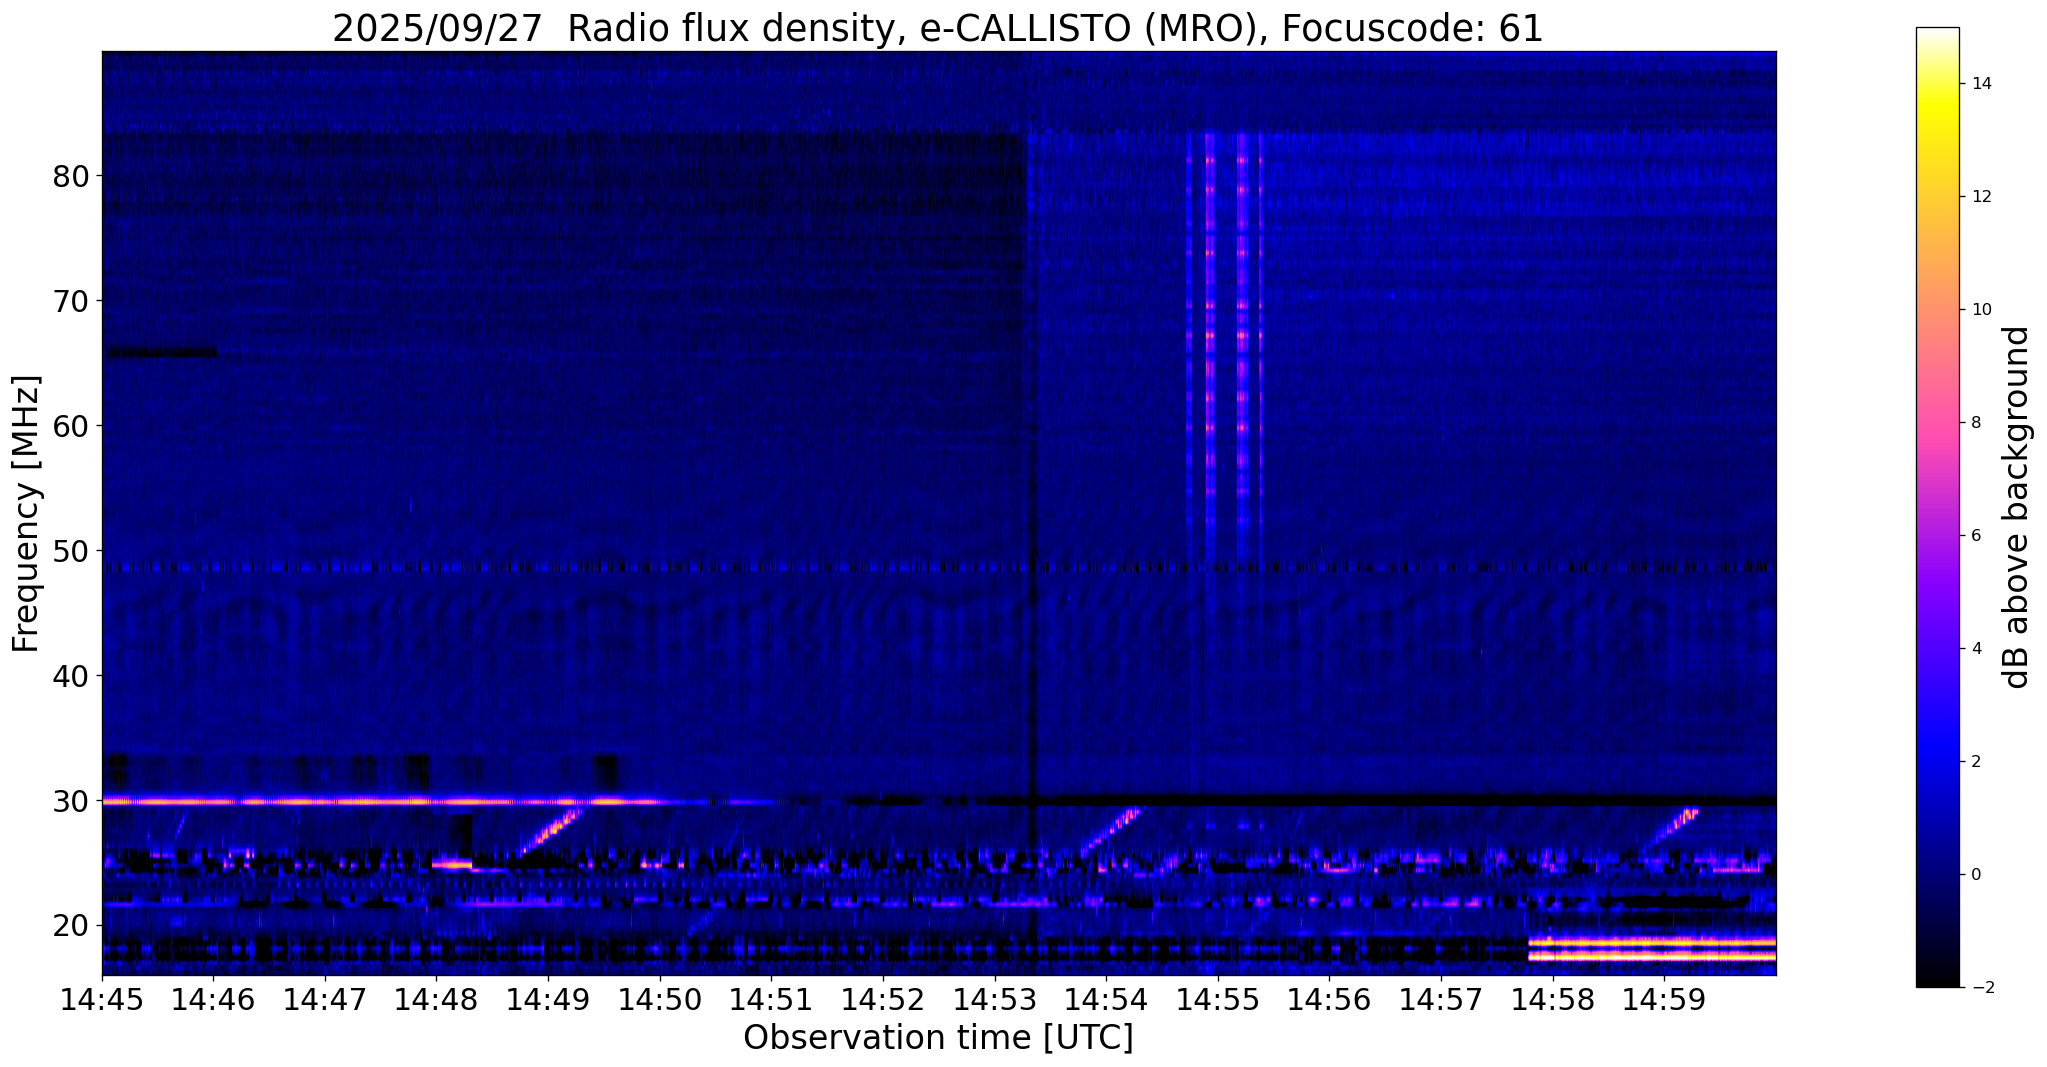Click the 14:50 time tick label

pos(660,999)
